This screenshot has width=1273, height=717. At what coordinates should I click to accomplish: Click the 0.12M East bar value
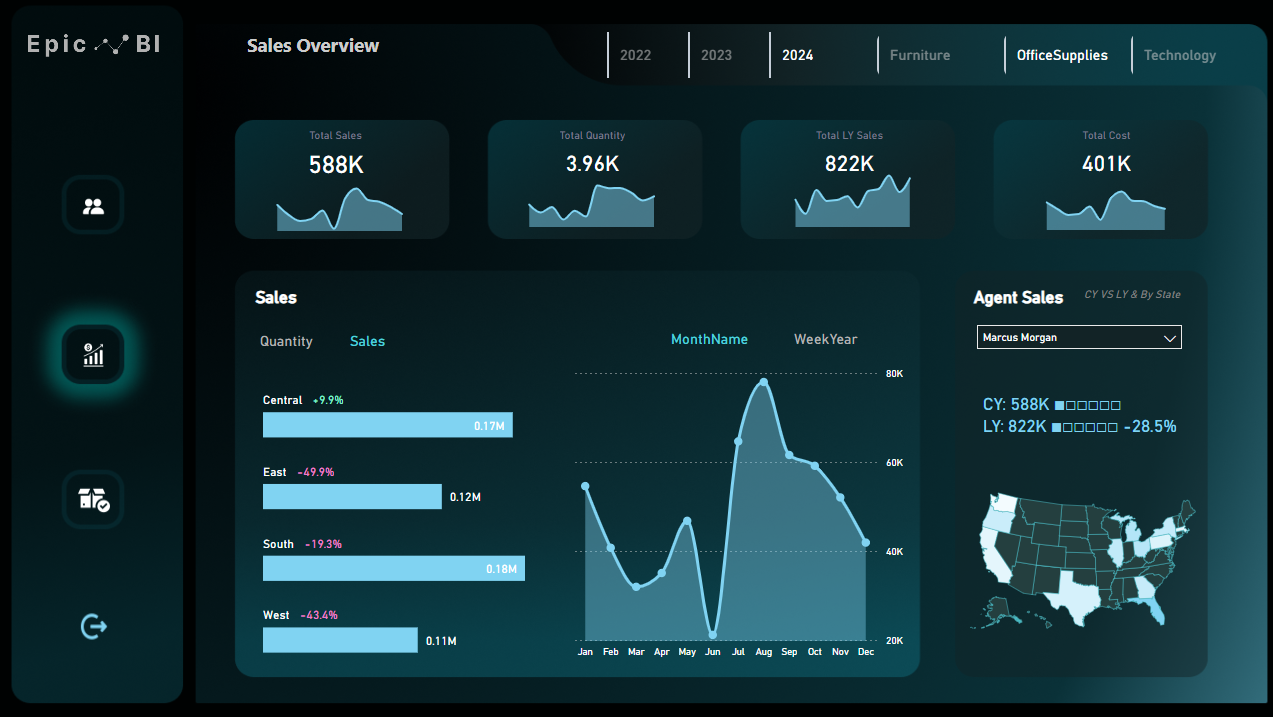coord(465,497)
